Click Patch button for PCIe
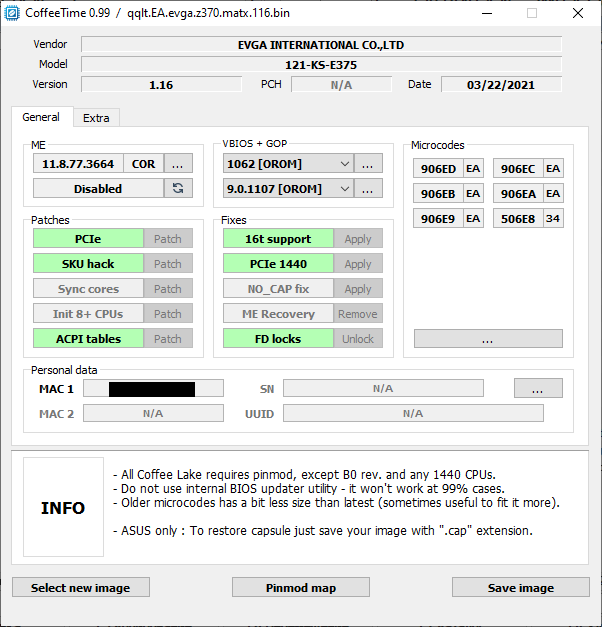Image resolution: width=602 pixels, height=627 pixels. 168,239
